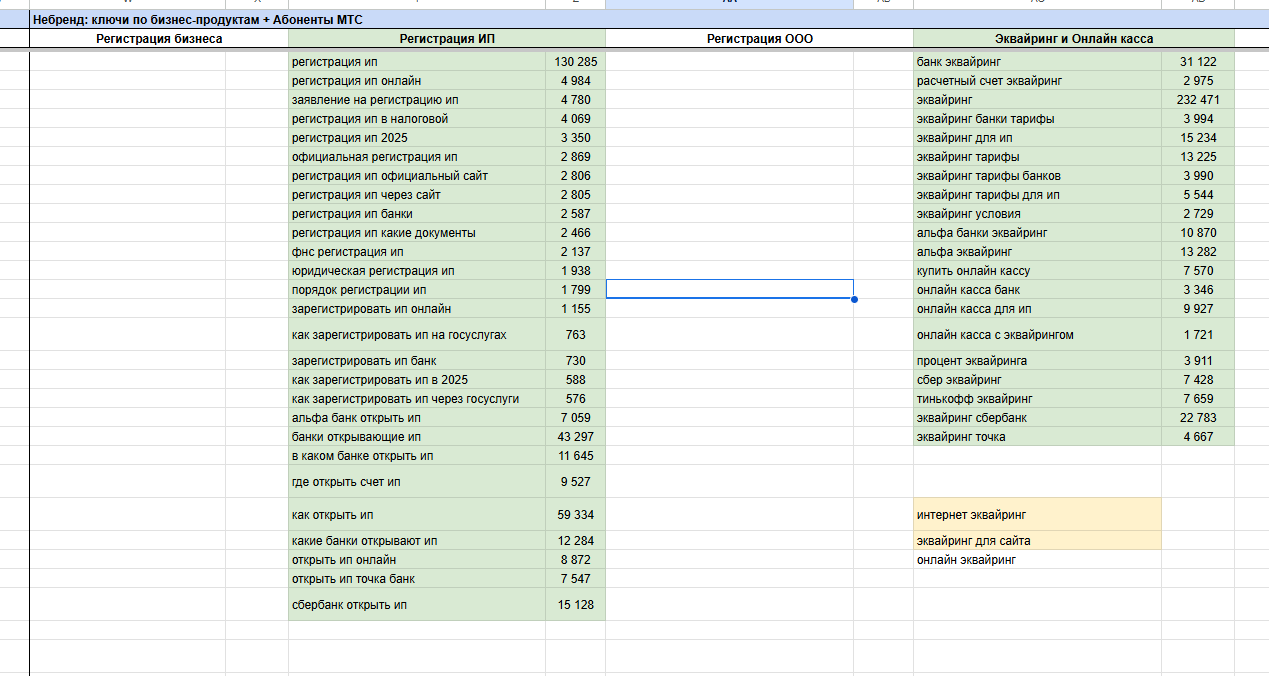
Task: Click the cell 'эквайринг сбербанк'
Action: (x=1038, y=418)
